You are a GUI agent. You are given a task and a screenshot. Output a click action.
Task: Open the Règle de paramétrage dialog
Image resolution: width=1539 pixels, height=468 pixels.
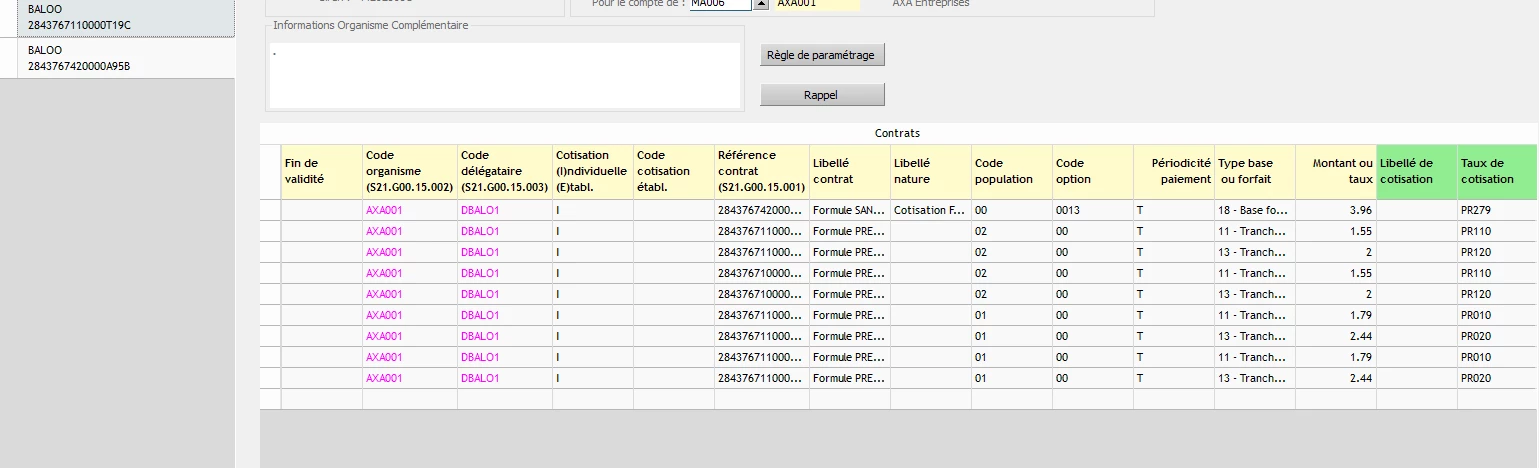coord(822,55)
